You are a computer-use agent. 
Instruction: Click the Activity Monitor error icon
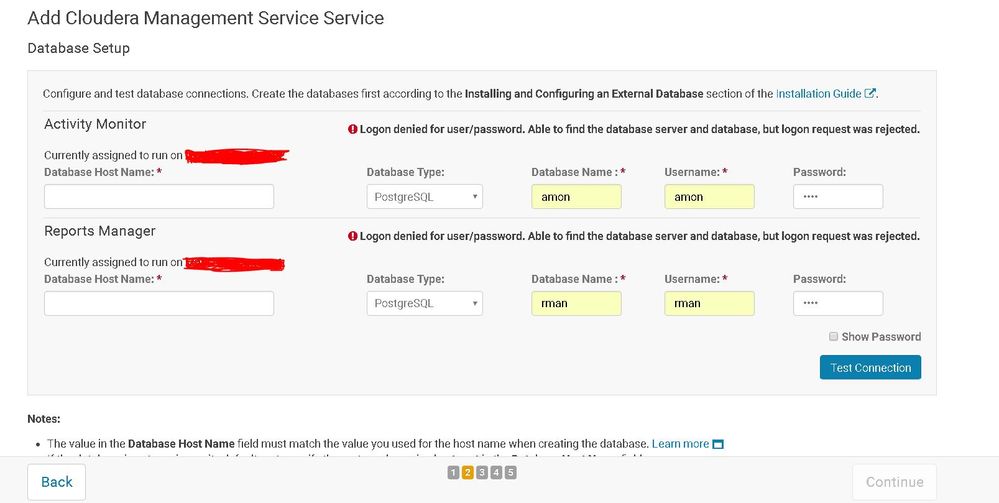[x=352, y=129]
